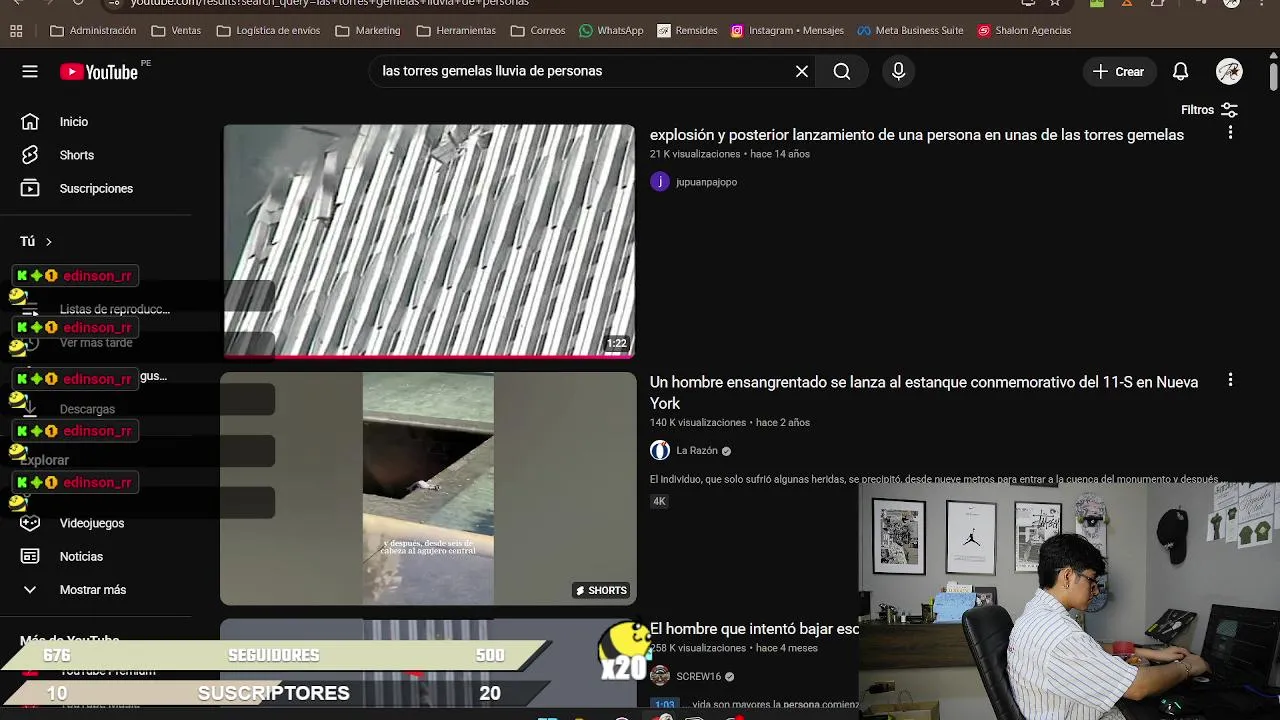Viewport: 1280px width, 720px height.
Task: Open the Crear menu
Action: point(1119,71)
